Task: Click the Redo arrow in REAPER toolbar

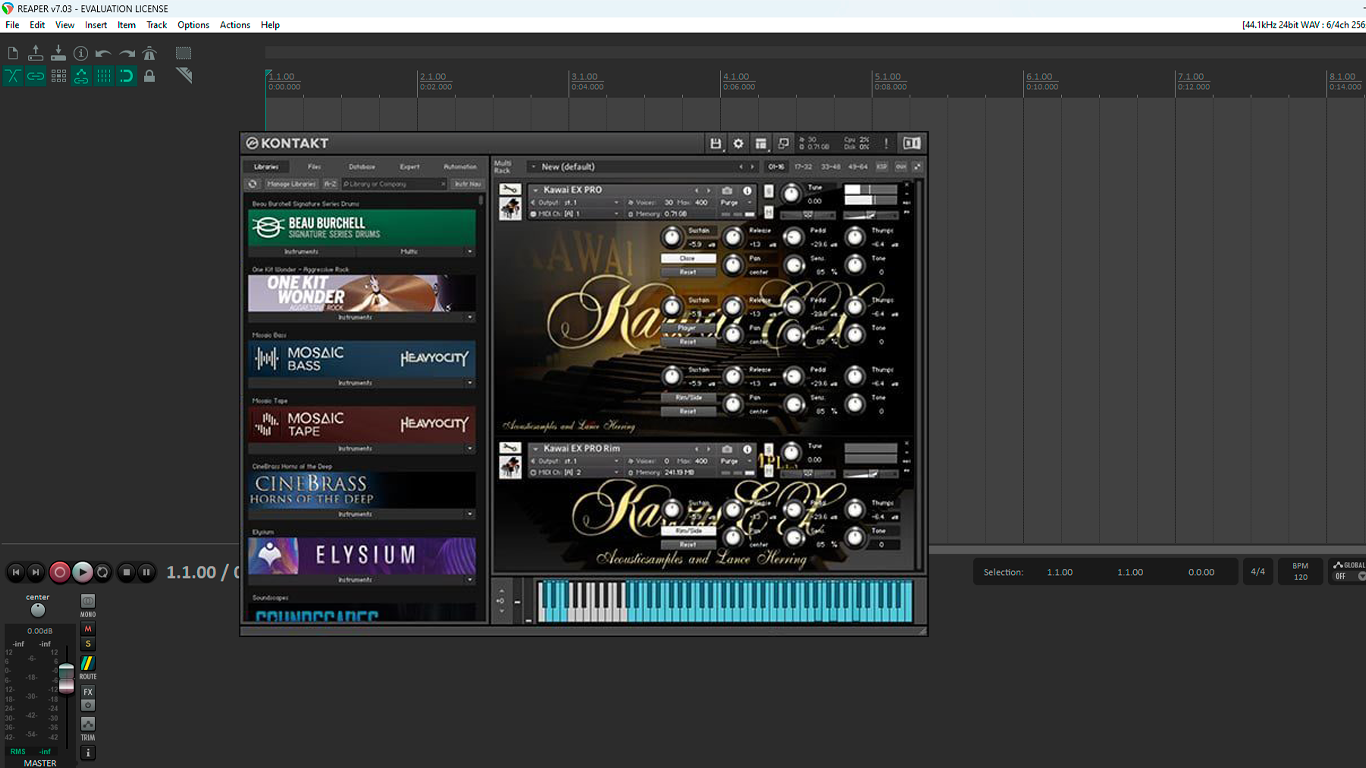Action: tap(127, 53)
